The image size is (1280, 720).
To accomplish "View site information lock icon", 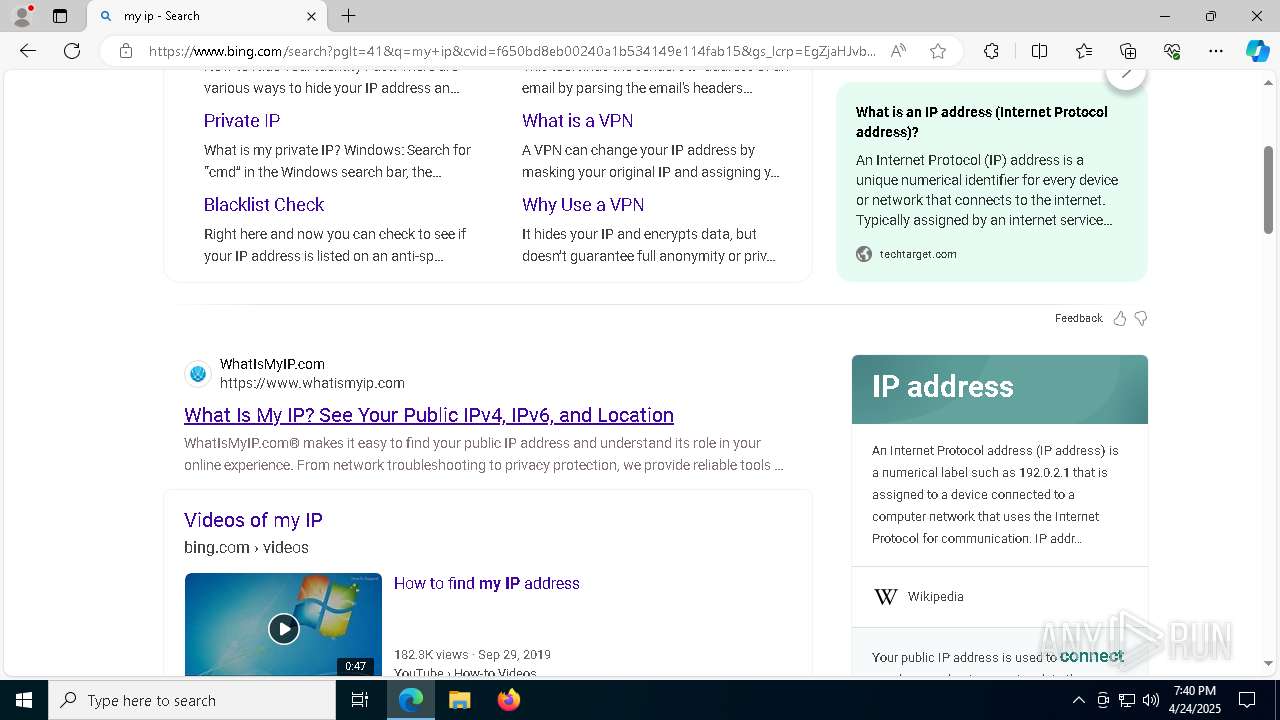I will pos(126,51).
